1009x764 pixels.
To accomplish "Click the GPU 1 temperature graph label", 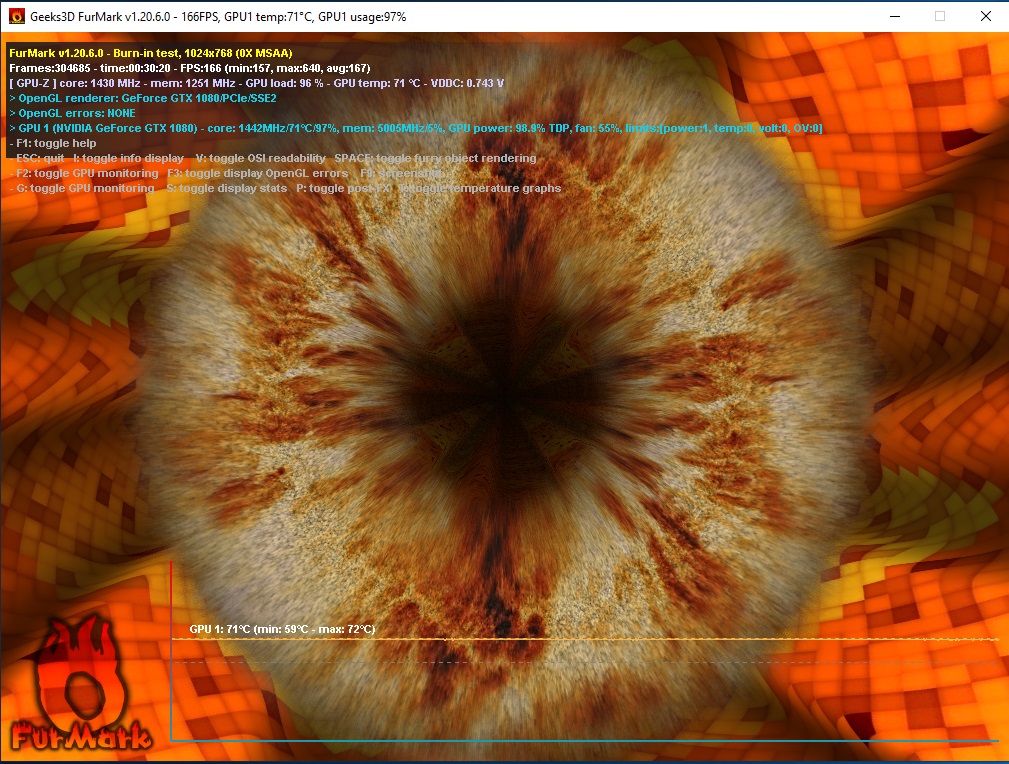I will [282, 629].
